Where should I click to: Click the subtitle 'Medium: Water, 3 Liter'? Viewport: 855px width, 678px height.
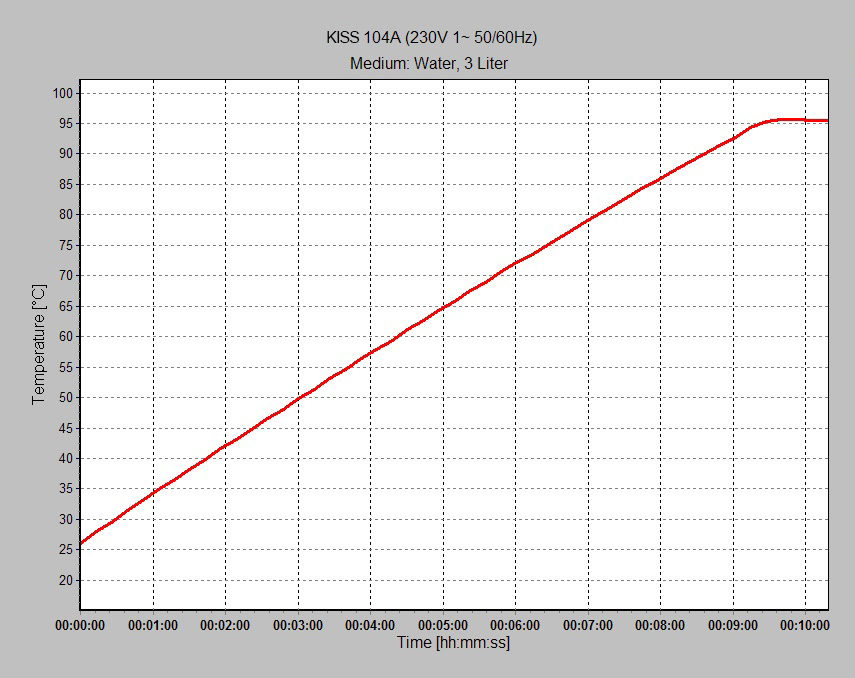(x=429, y=63)
